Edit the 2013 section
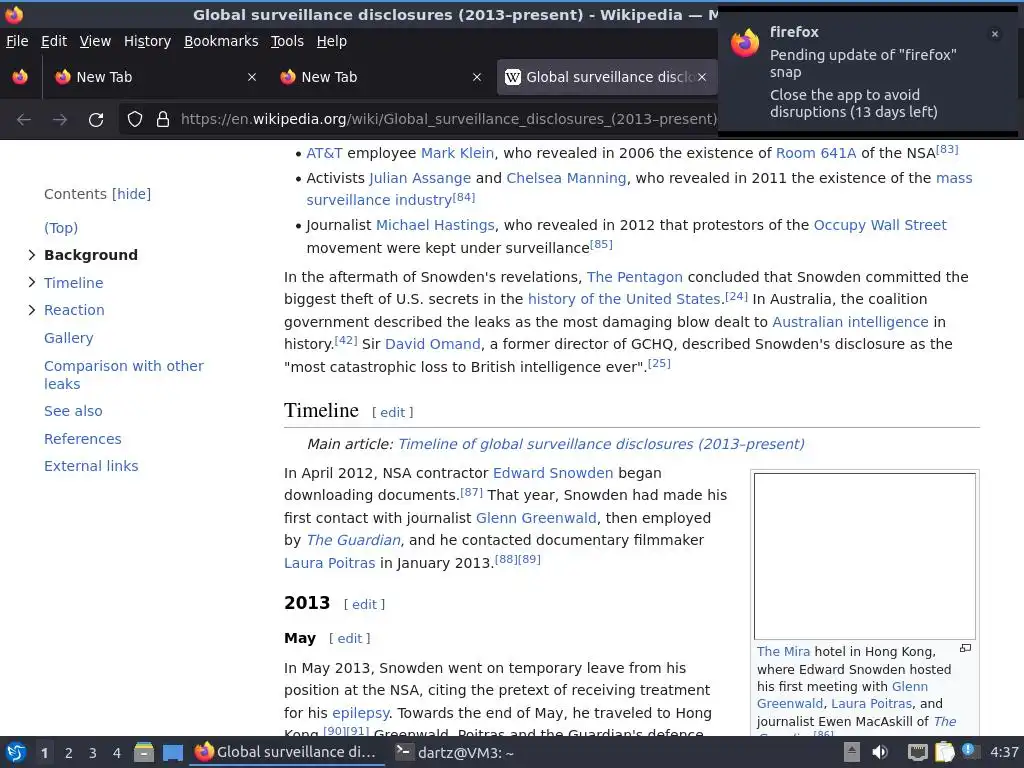1024x768 pixels. [364, 604]
